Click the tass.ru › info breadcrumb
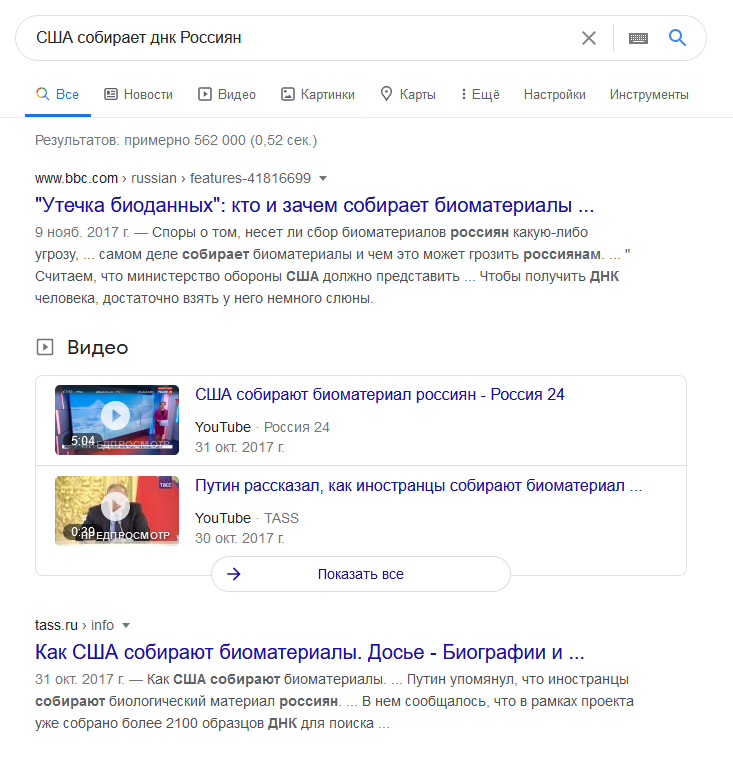733x757 pixels. click(x=74, y=625)
